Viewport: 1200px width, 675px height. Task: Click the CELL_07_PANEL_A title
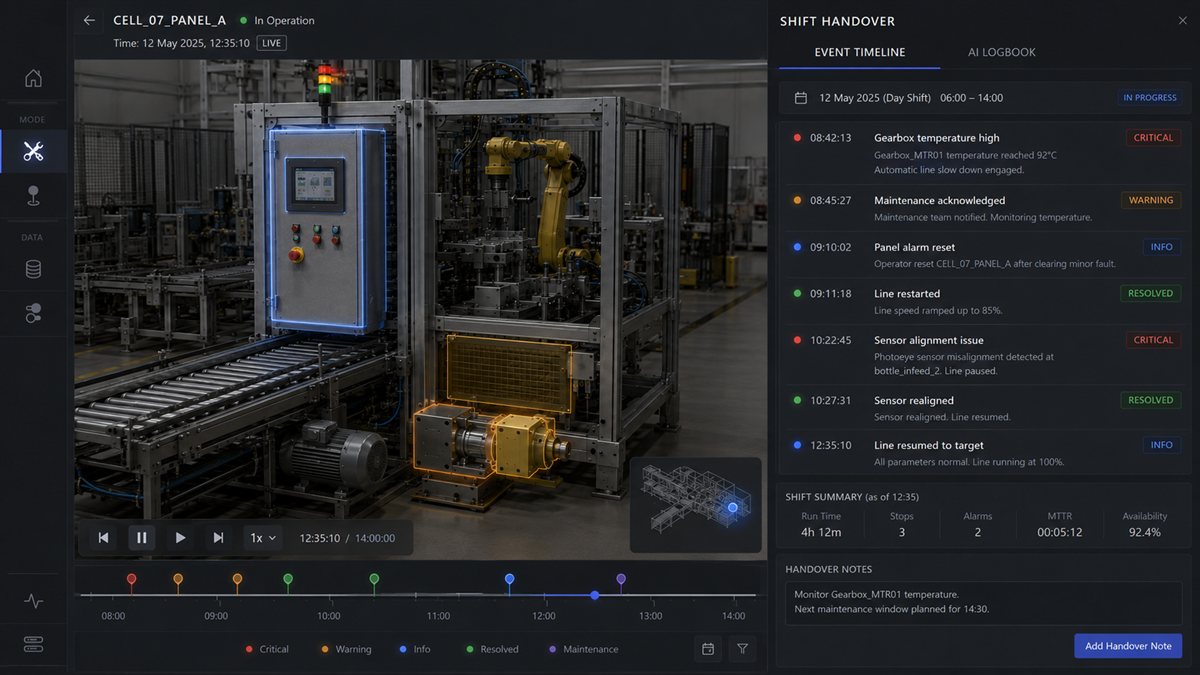coord(169,20)
